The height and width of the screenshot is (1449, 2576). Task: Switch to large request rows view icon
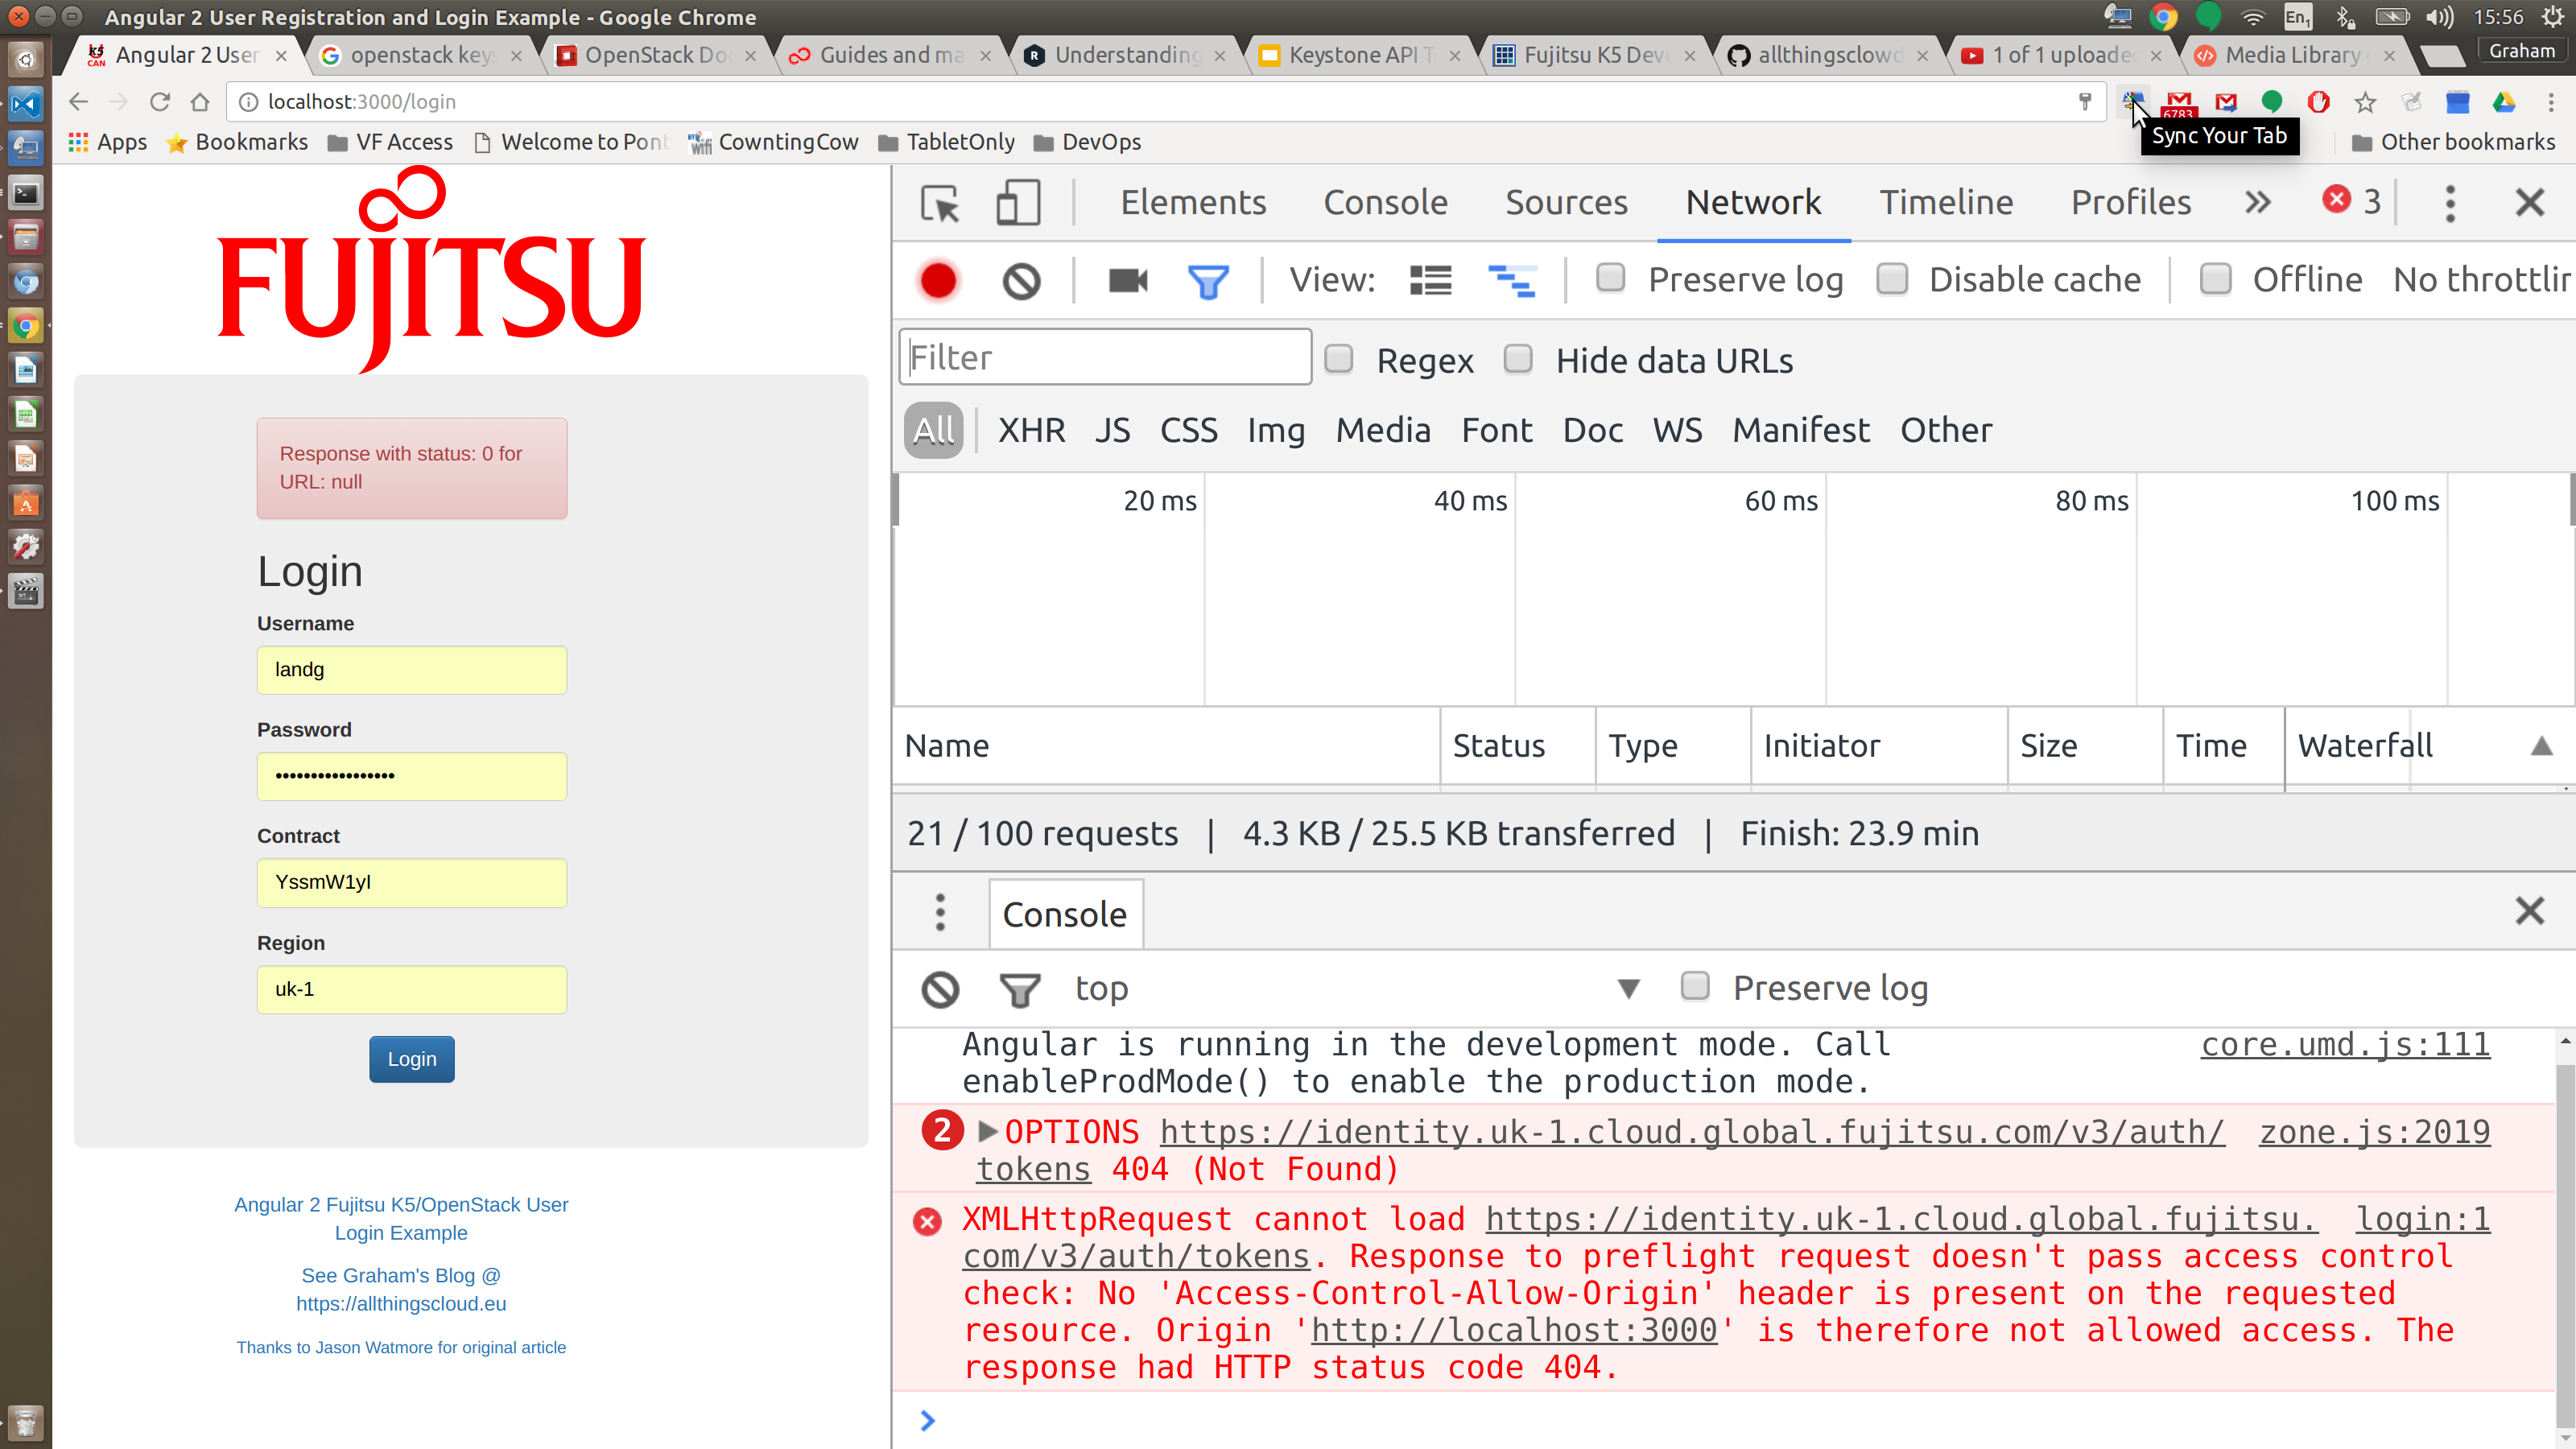1430,280
